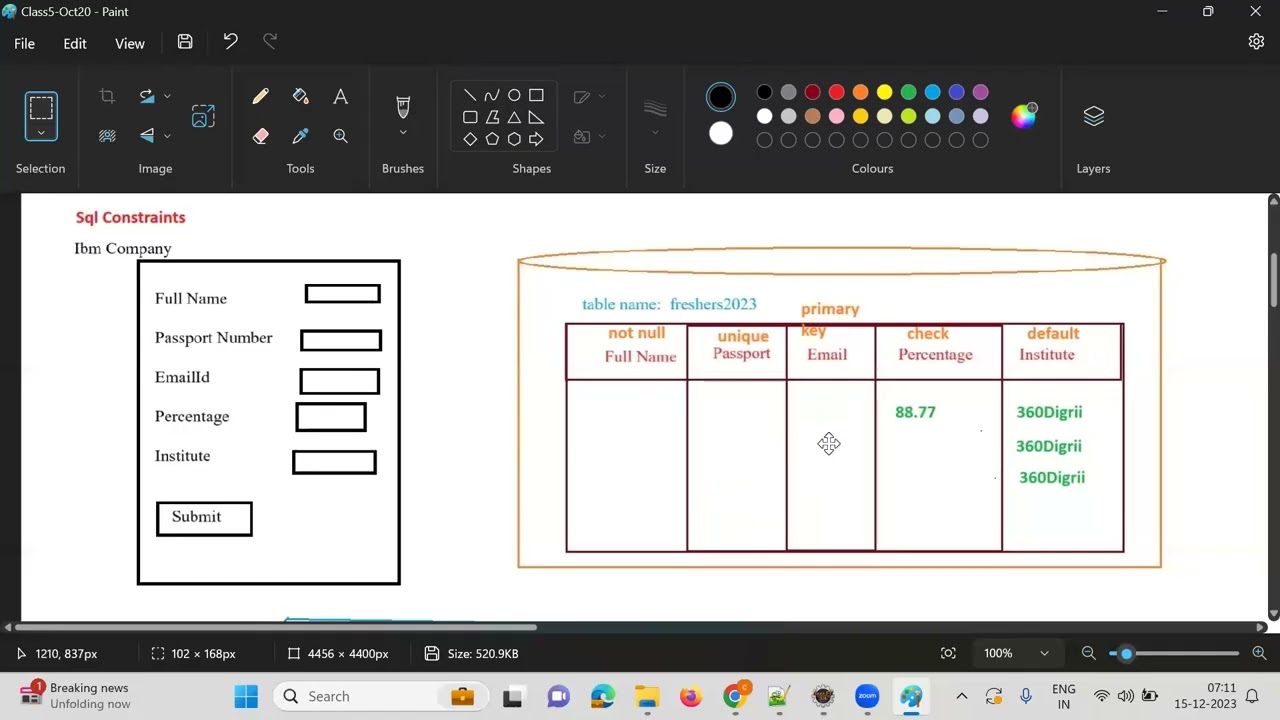Select the Eraser tool

tap(260, 136)
